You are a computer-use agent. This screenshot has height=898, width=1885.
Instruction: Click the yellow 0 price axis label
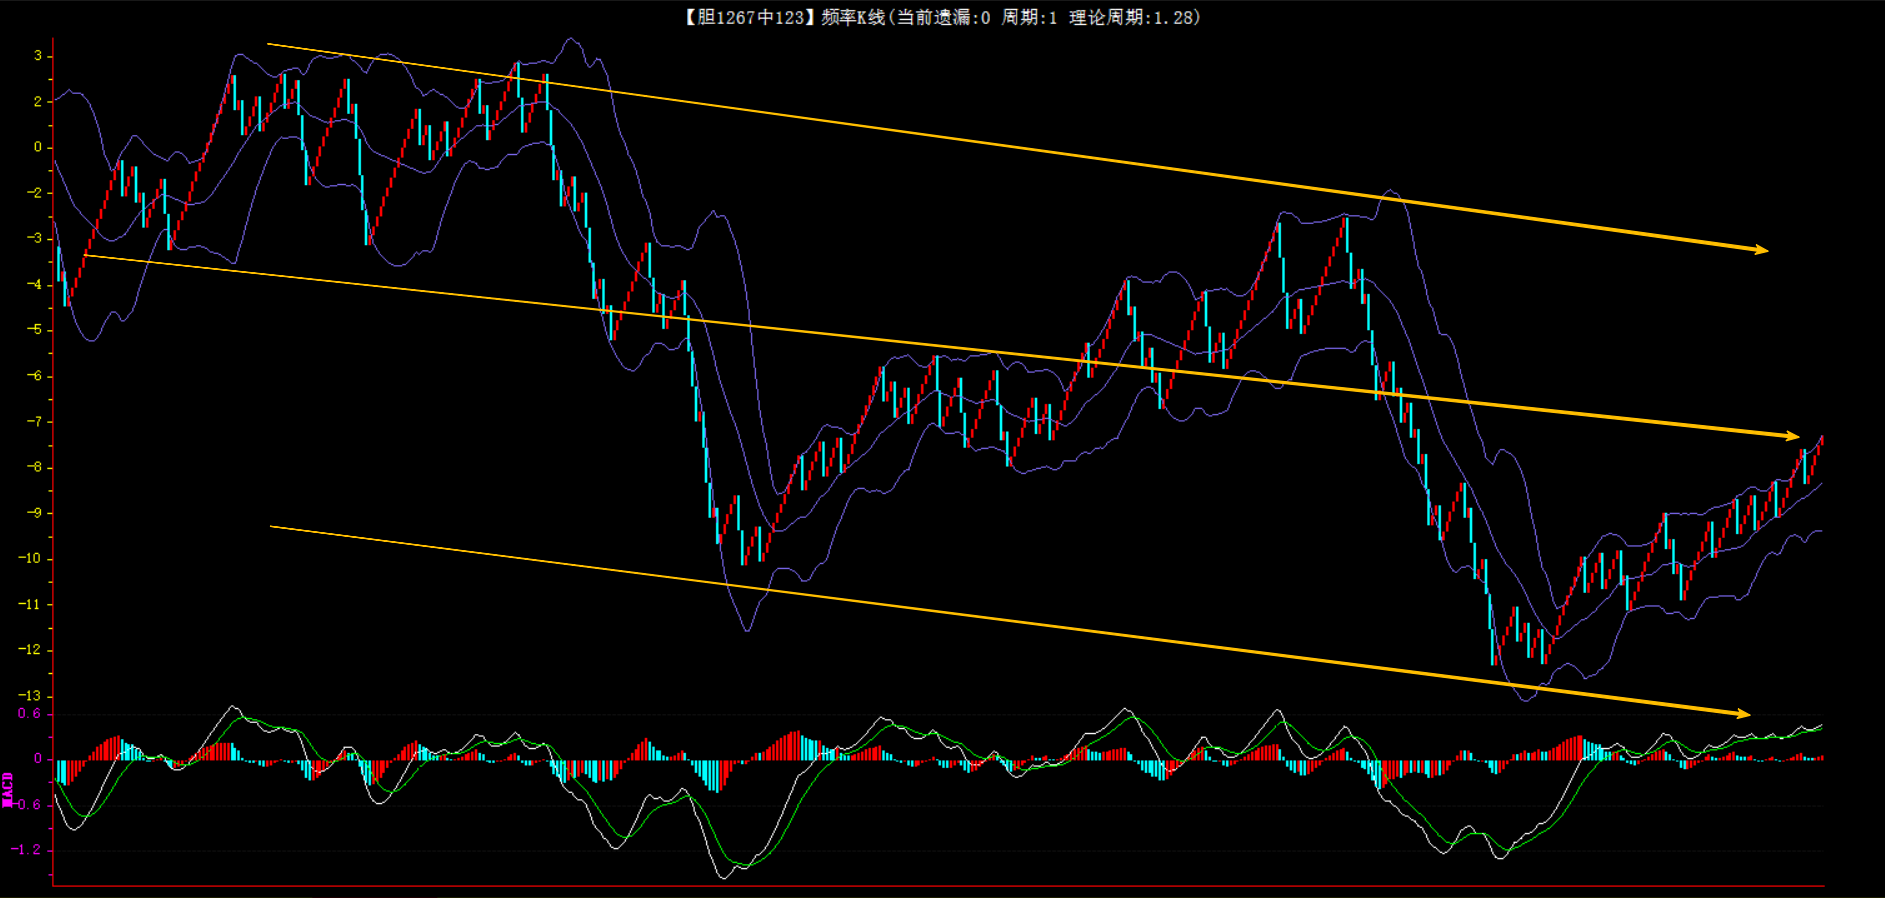[38, 147]
